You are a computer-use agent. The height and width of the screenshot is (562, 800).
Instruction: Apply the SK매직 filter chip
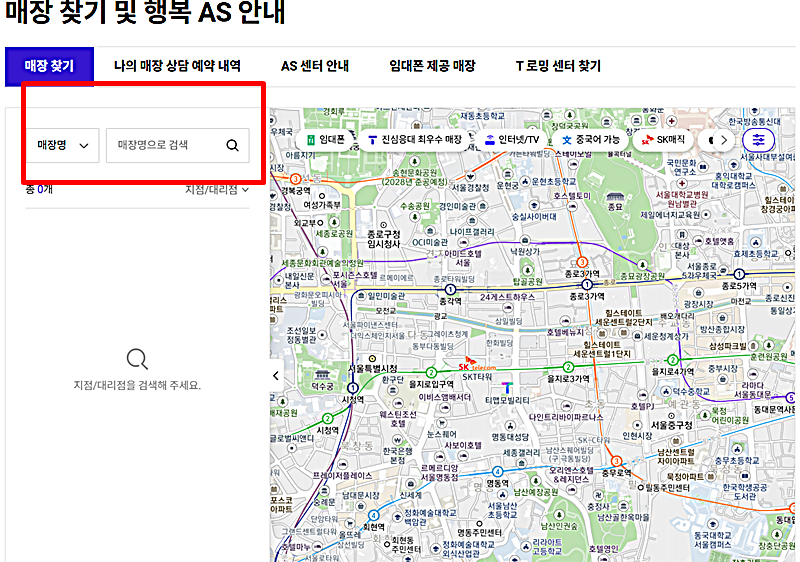tap(664, 140)
